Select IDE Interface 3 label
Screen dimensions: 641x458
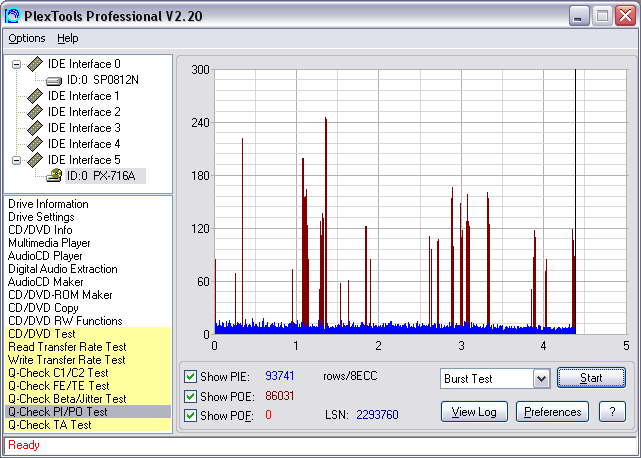pos(84,128)
